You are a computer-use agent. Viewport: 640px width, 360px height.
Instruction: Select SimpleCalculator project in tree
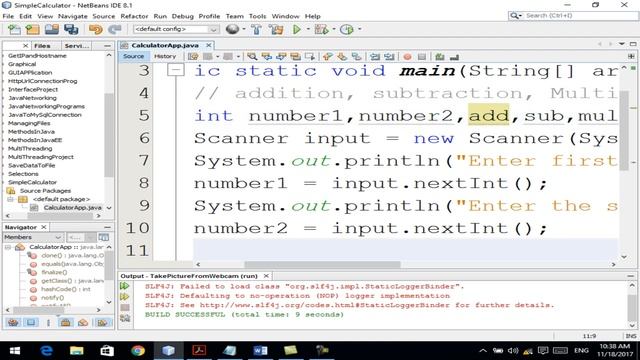32,182
